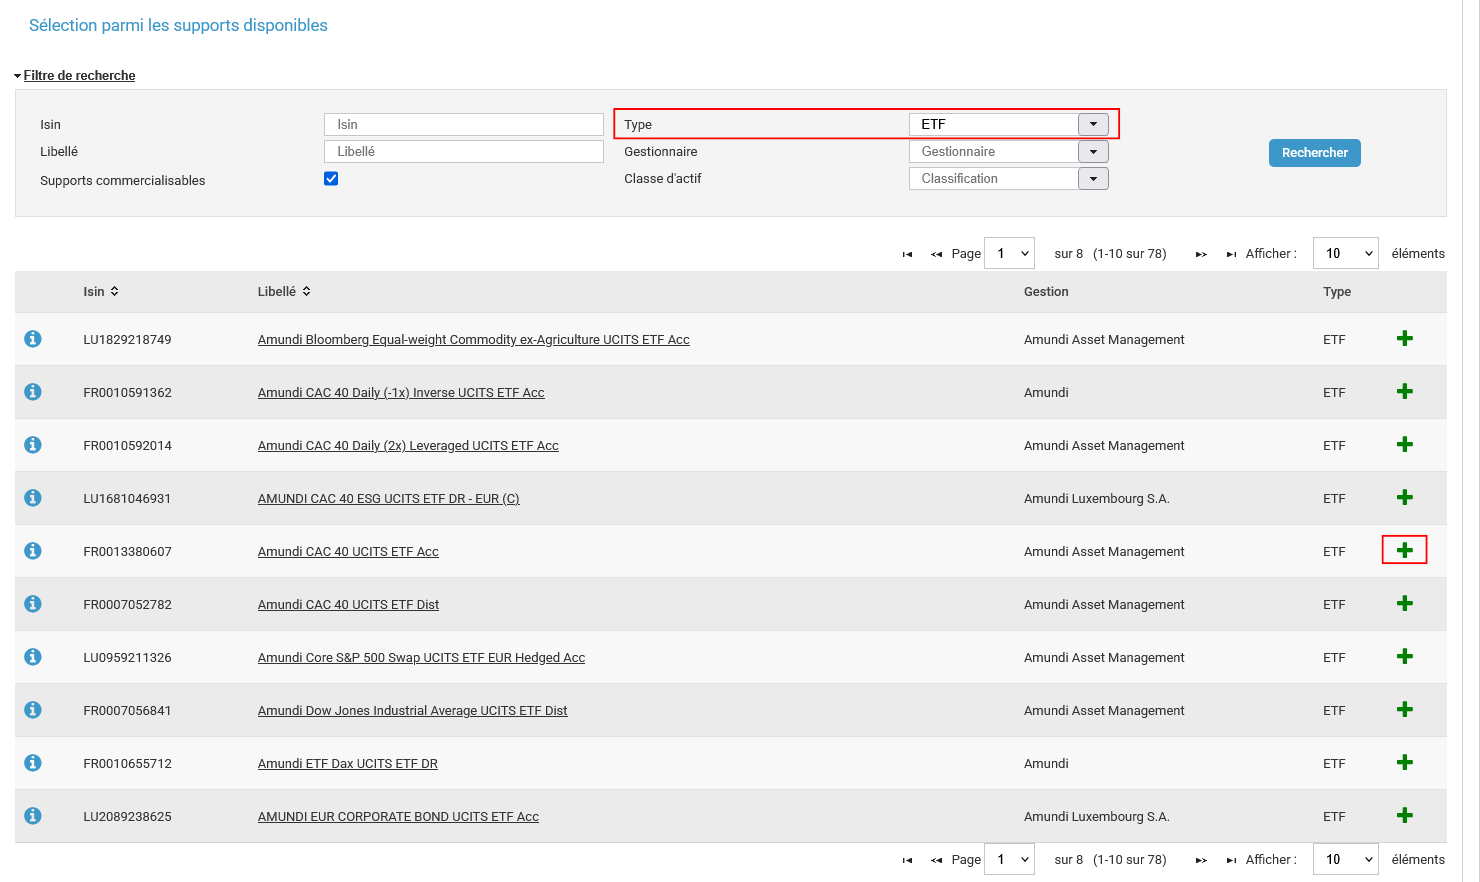Open top Afficher elements-per-page selector
The height and width of the screenshot is (882, 1480).
tap(1345, 254)
